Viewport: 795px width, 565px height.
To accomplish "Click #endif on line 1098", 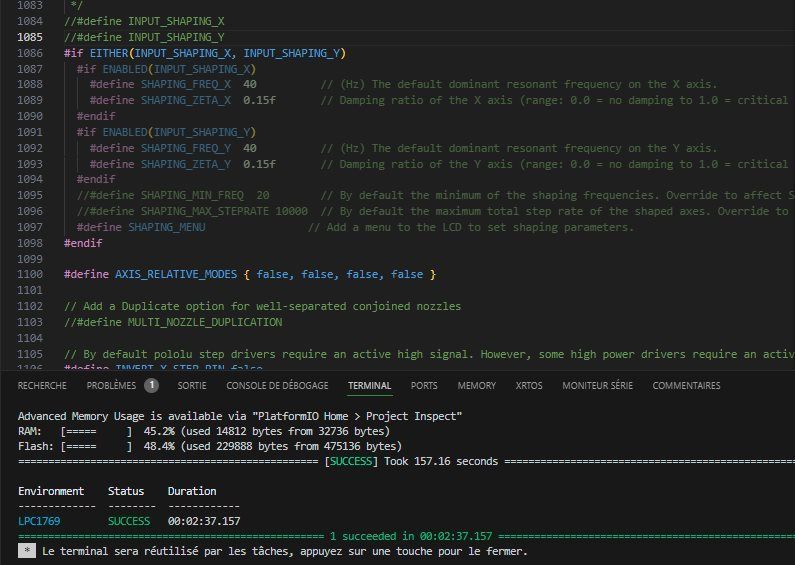I will point(83,243).
